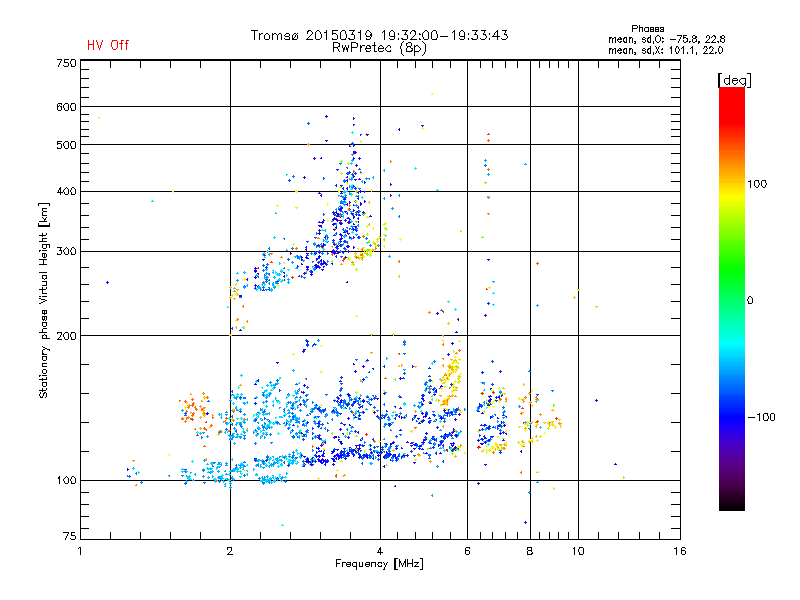
Task: Click the y-axis tick label '750'
Action: click(66, 63)
